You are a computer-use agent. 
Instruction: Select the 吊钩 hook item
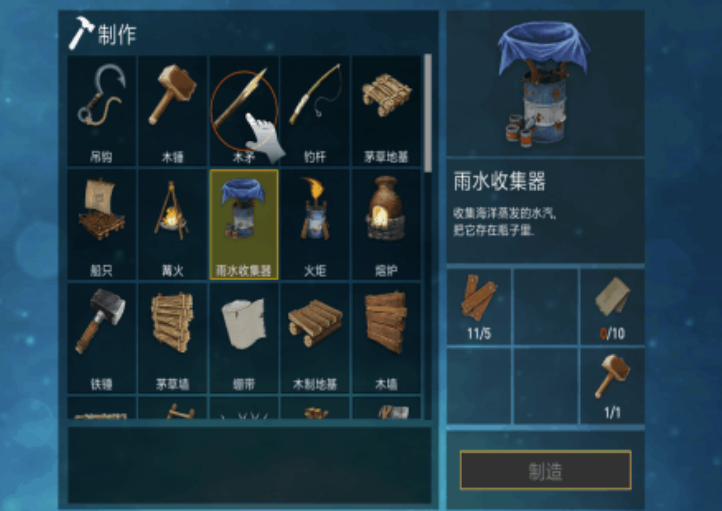(x=102, y=111)
